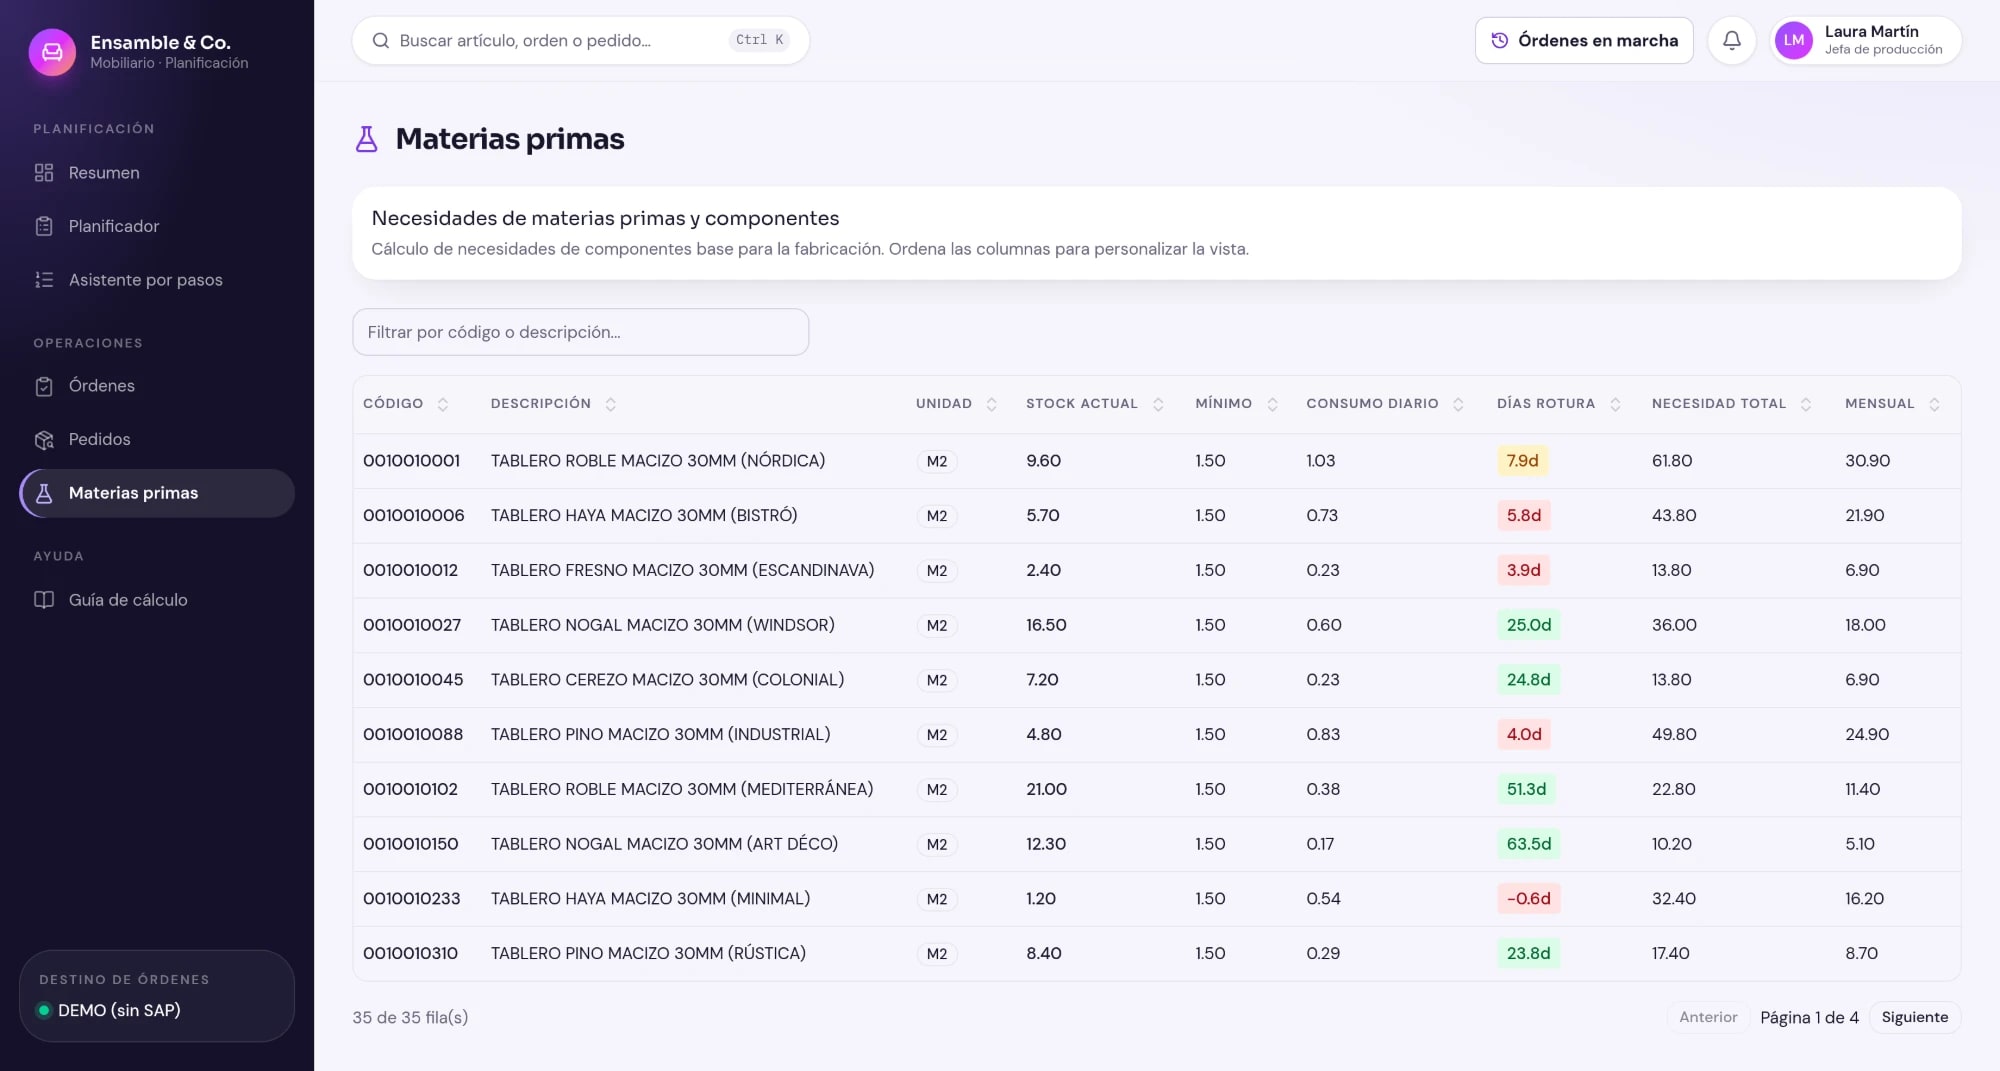This screenshot has width=2000, height=1071.
Task: Open Pedidos from sidebar
Action: [157, 440]
